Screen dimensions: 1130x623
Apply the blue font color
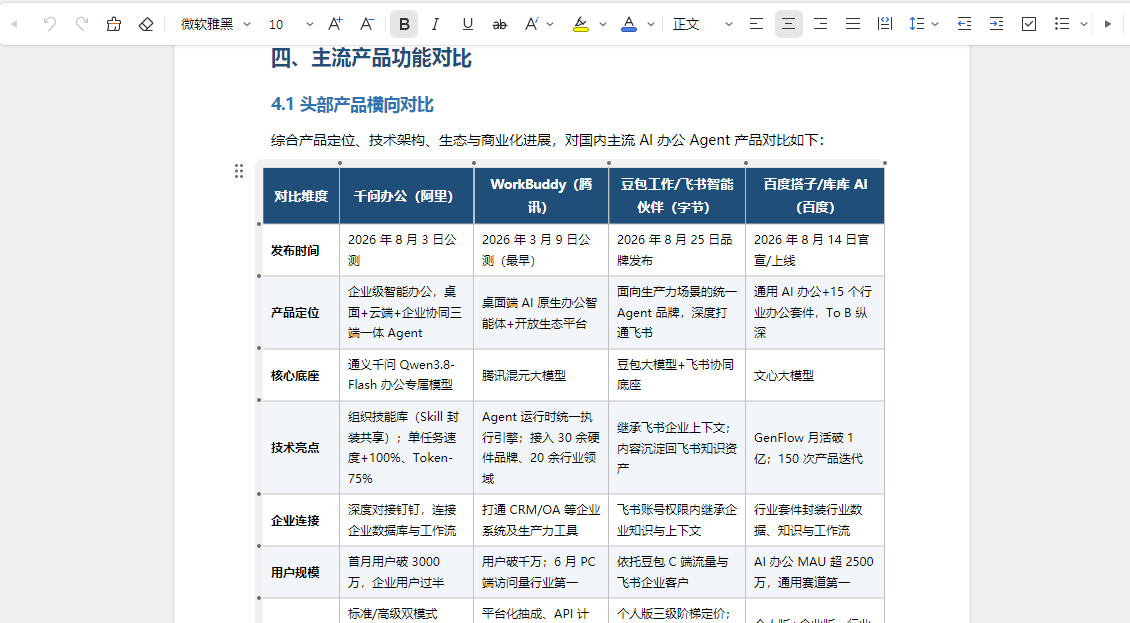tap(629, 24)
